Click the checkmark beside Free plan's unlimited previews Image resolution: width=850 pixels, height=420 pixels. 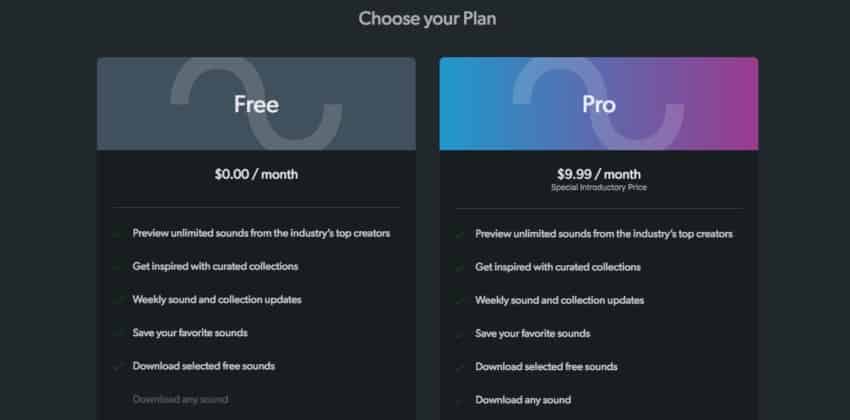(x=117, y=233)
